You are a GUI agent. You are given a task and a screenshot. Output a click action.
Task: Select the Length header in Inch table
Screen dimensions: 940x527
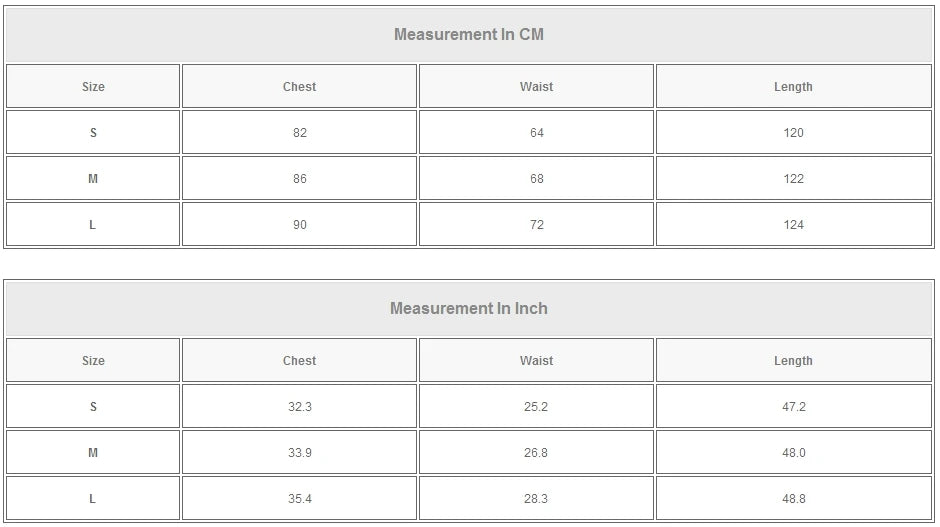point(793,361)
